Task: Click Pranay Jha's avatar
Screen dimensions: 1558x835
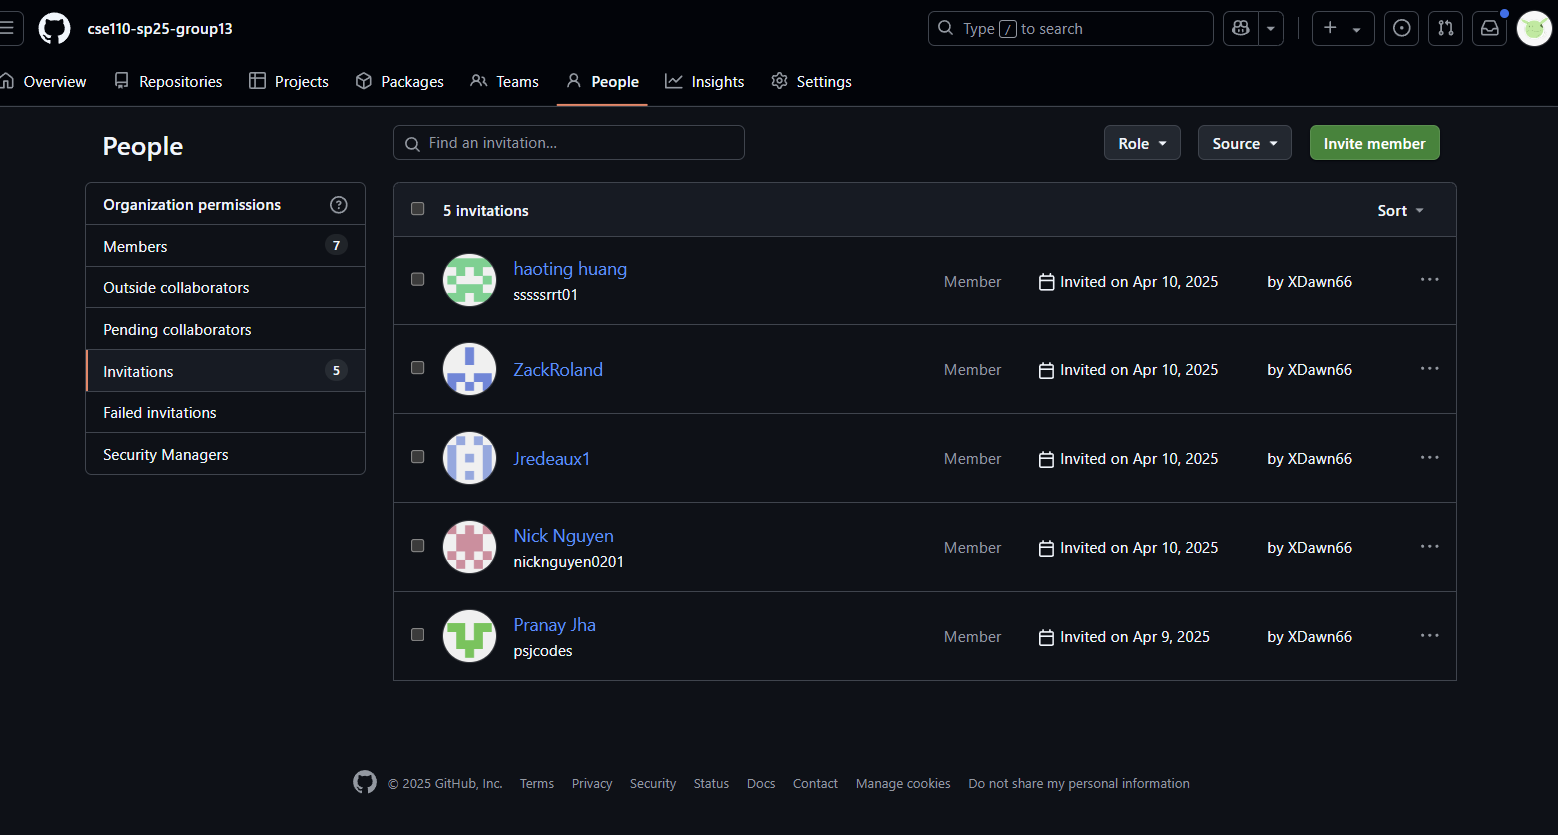Action: [x=470, y=636]
